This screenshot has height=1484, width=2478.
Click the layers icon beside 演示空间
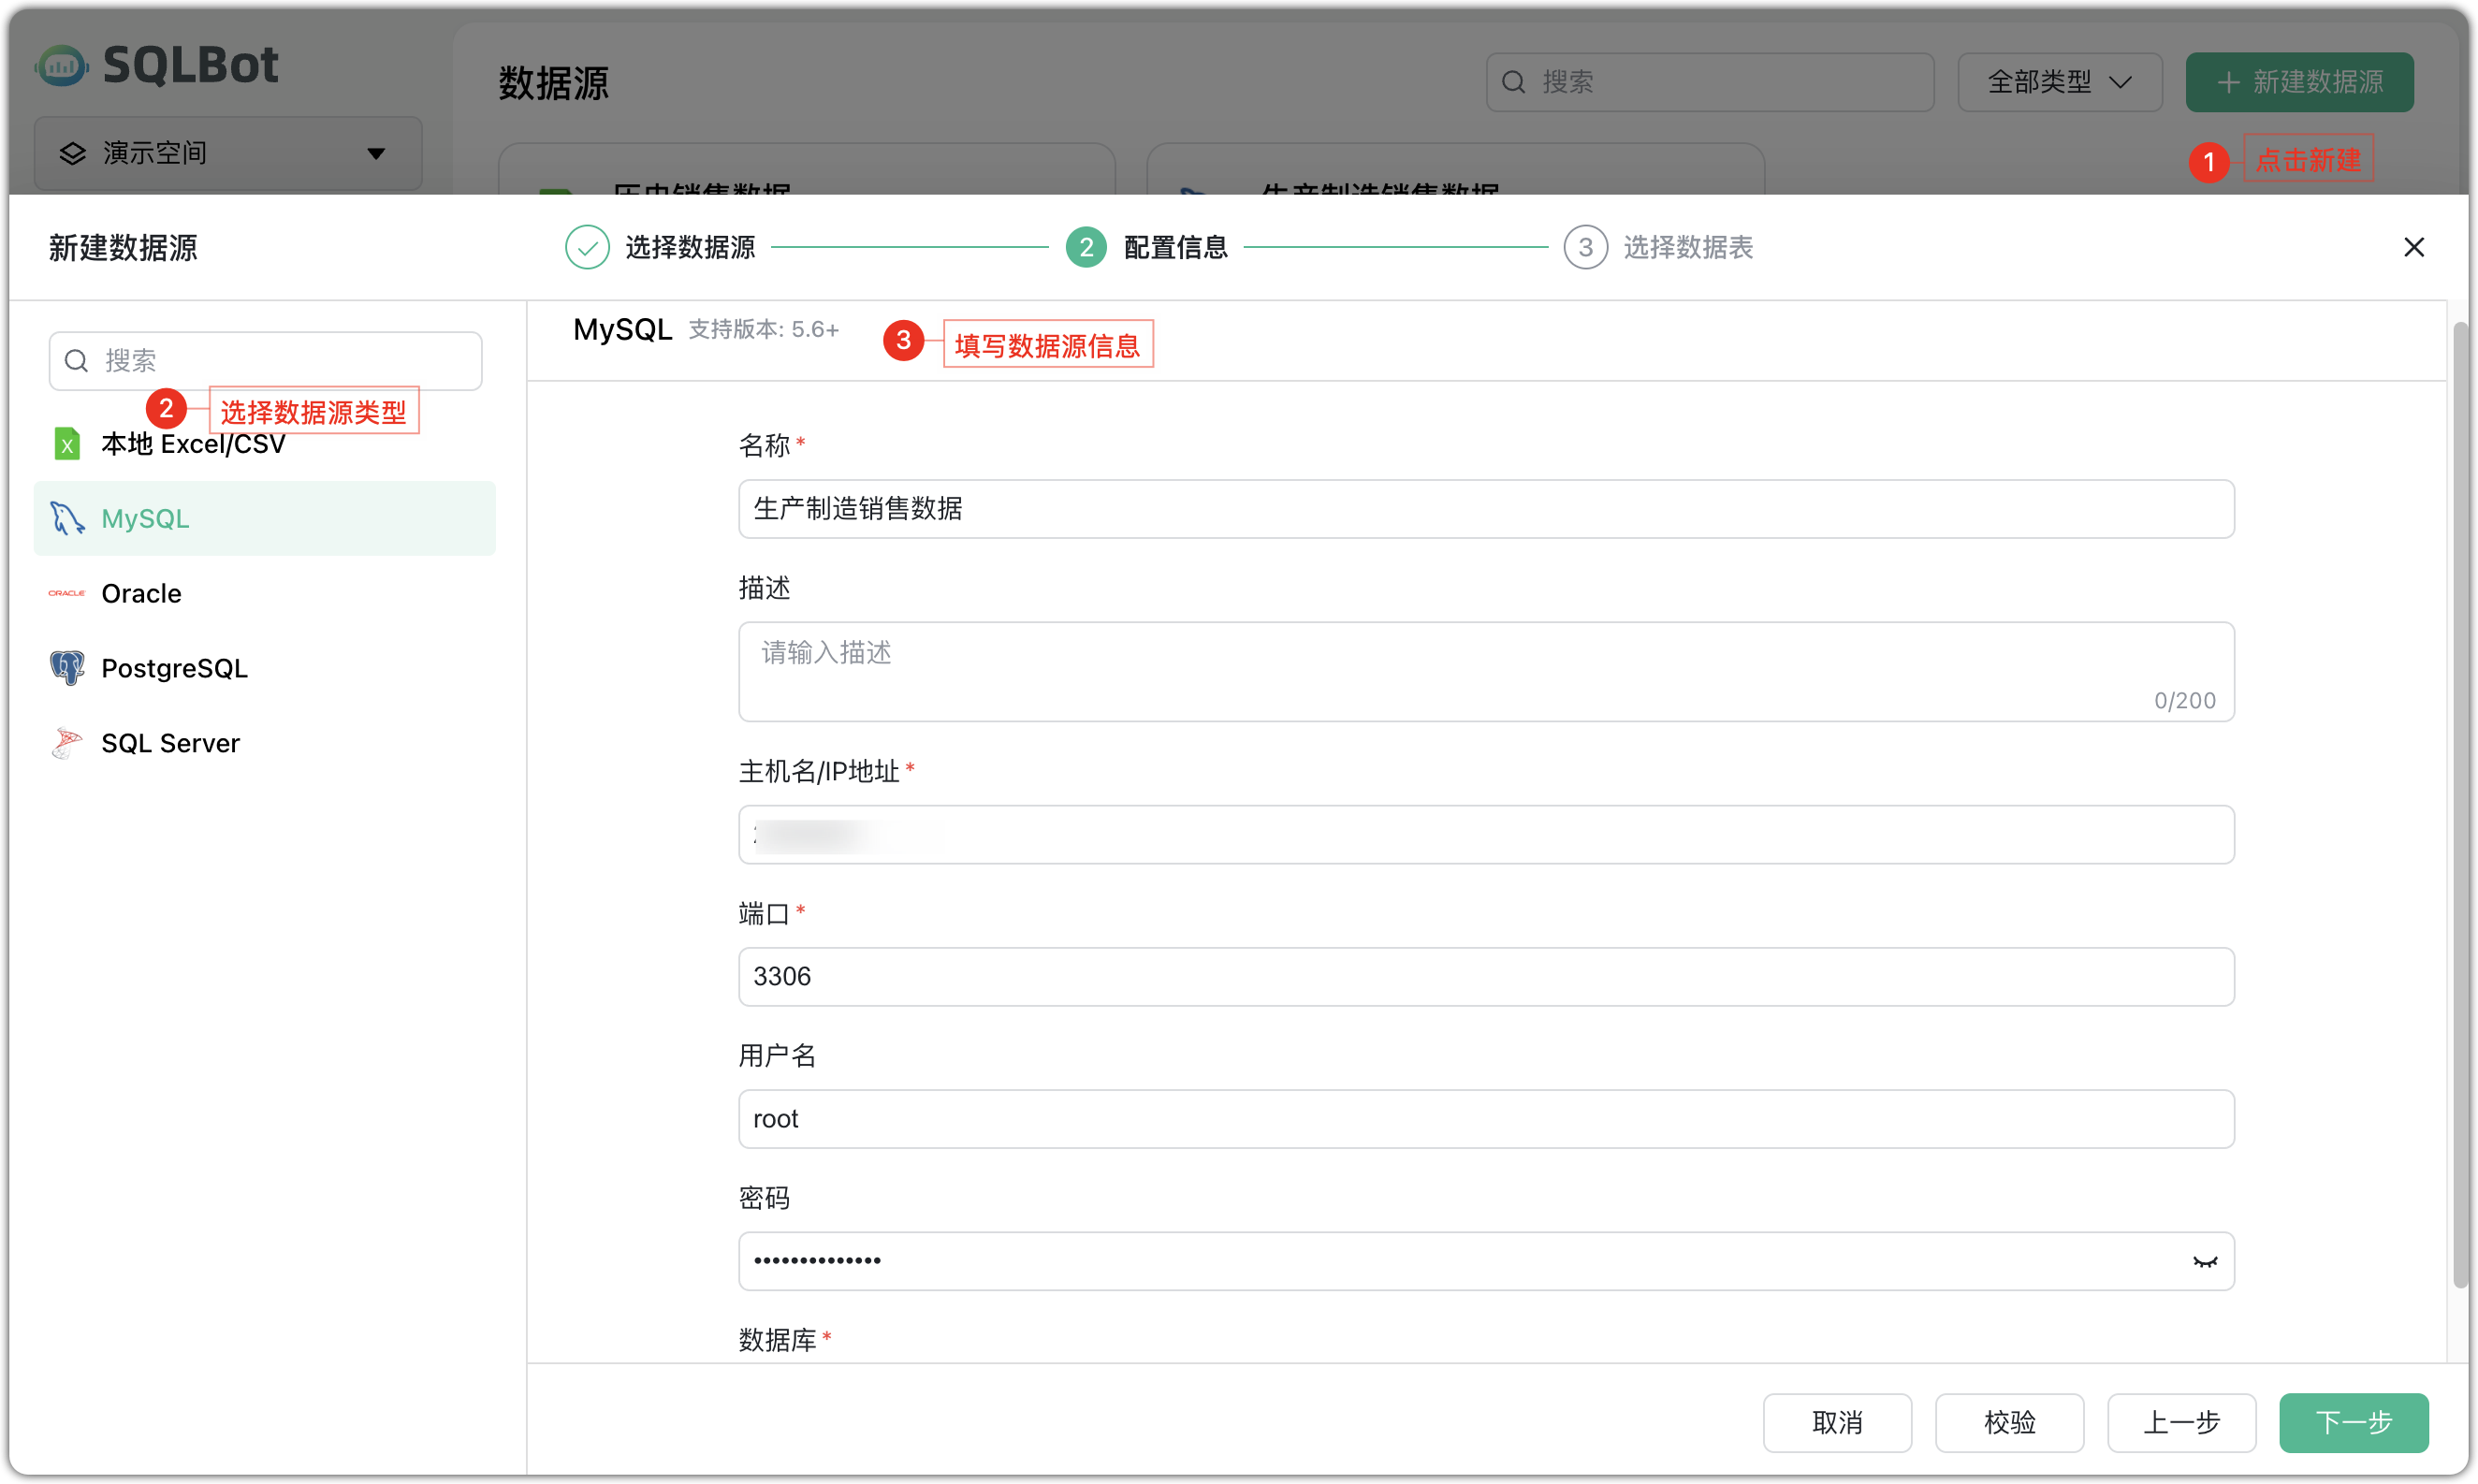point(71,152)
